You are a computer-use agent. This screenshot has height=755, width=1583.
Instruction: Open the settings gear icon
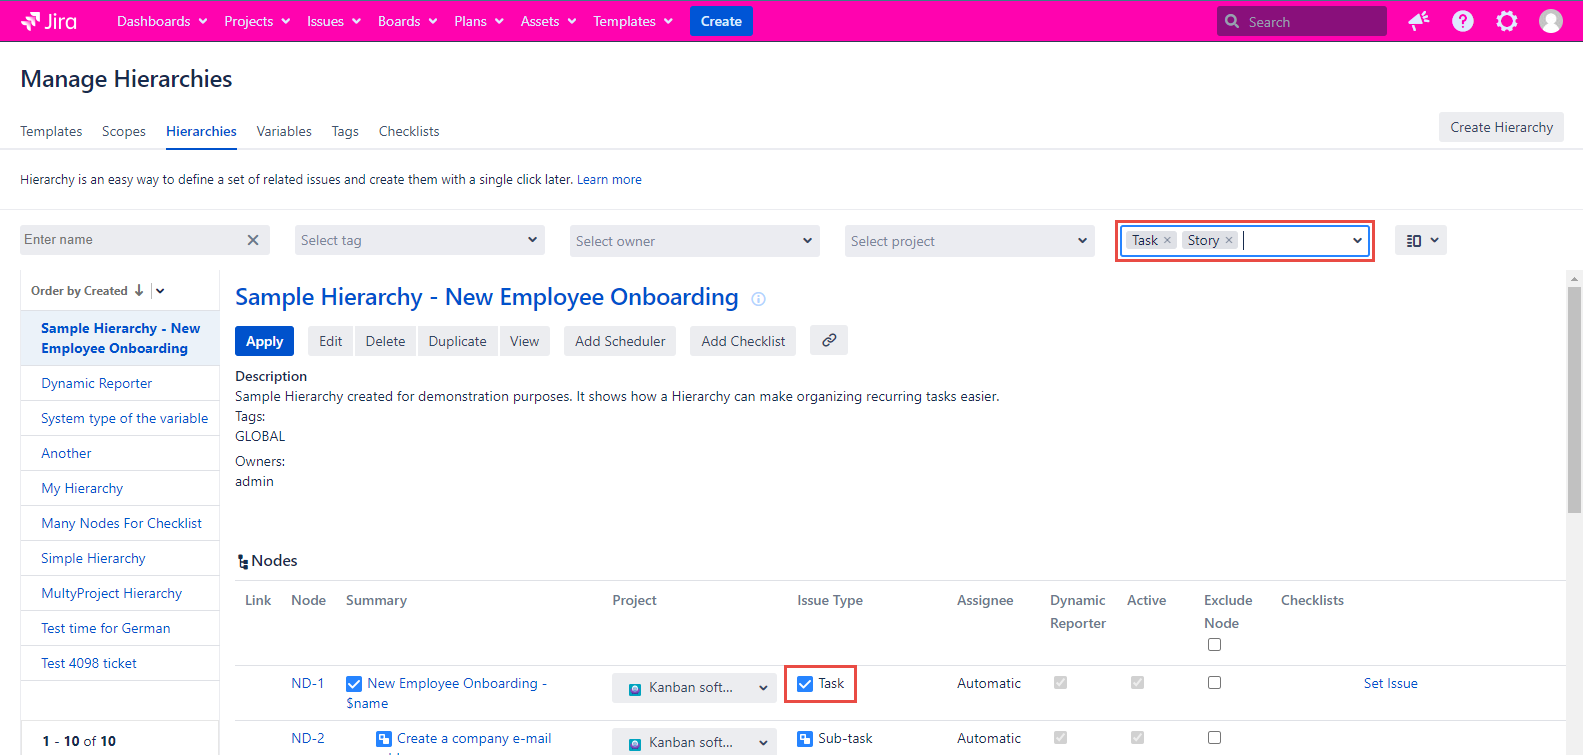[x=1506, y=21]
